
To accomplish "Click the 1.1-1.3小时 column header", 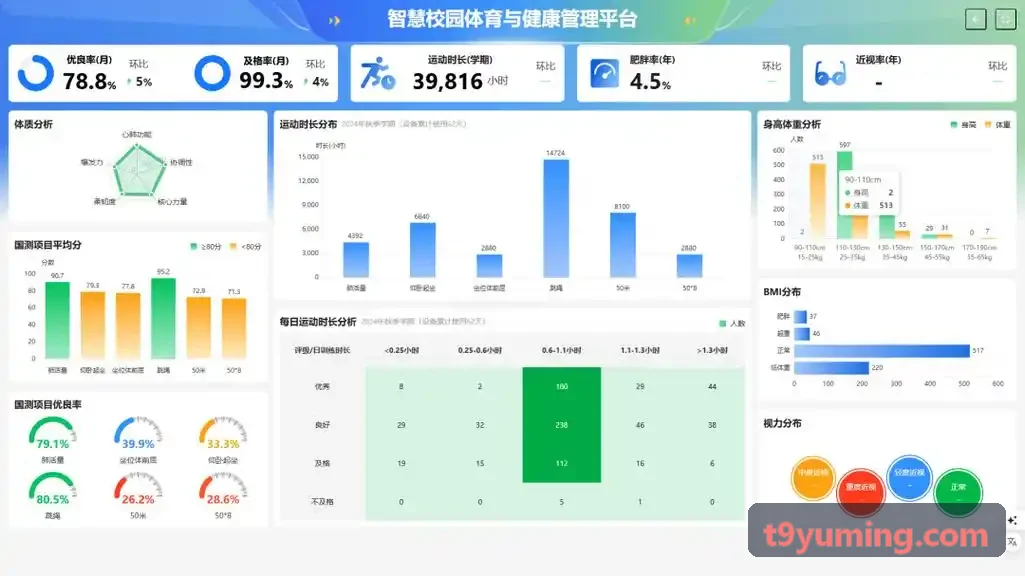I will [640, 350].
